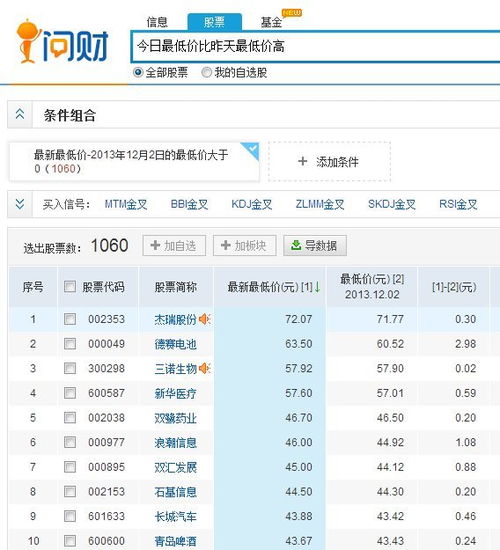Open stock link 德赛电池
This screenshot has width=500, height=550.
coord(175,344)
